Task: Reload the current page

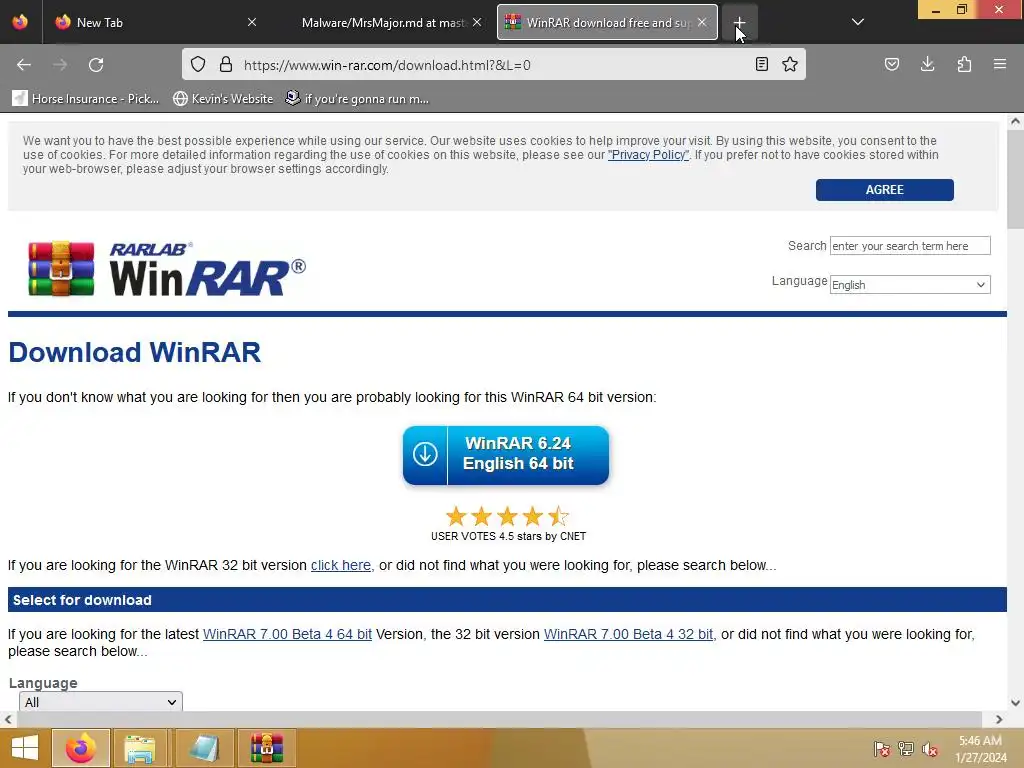Action: click(x=96, y=65)
